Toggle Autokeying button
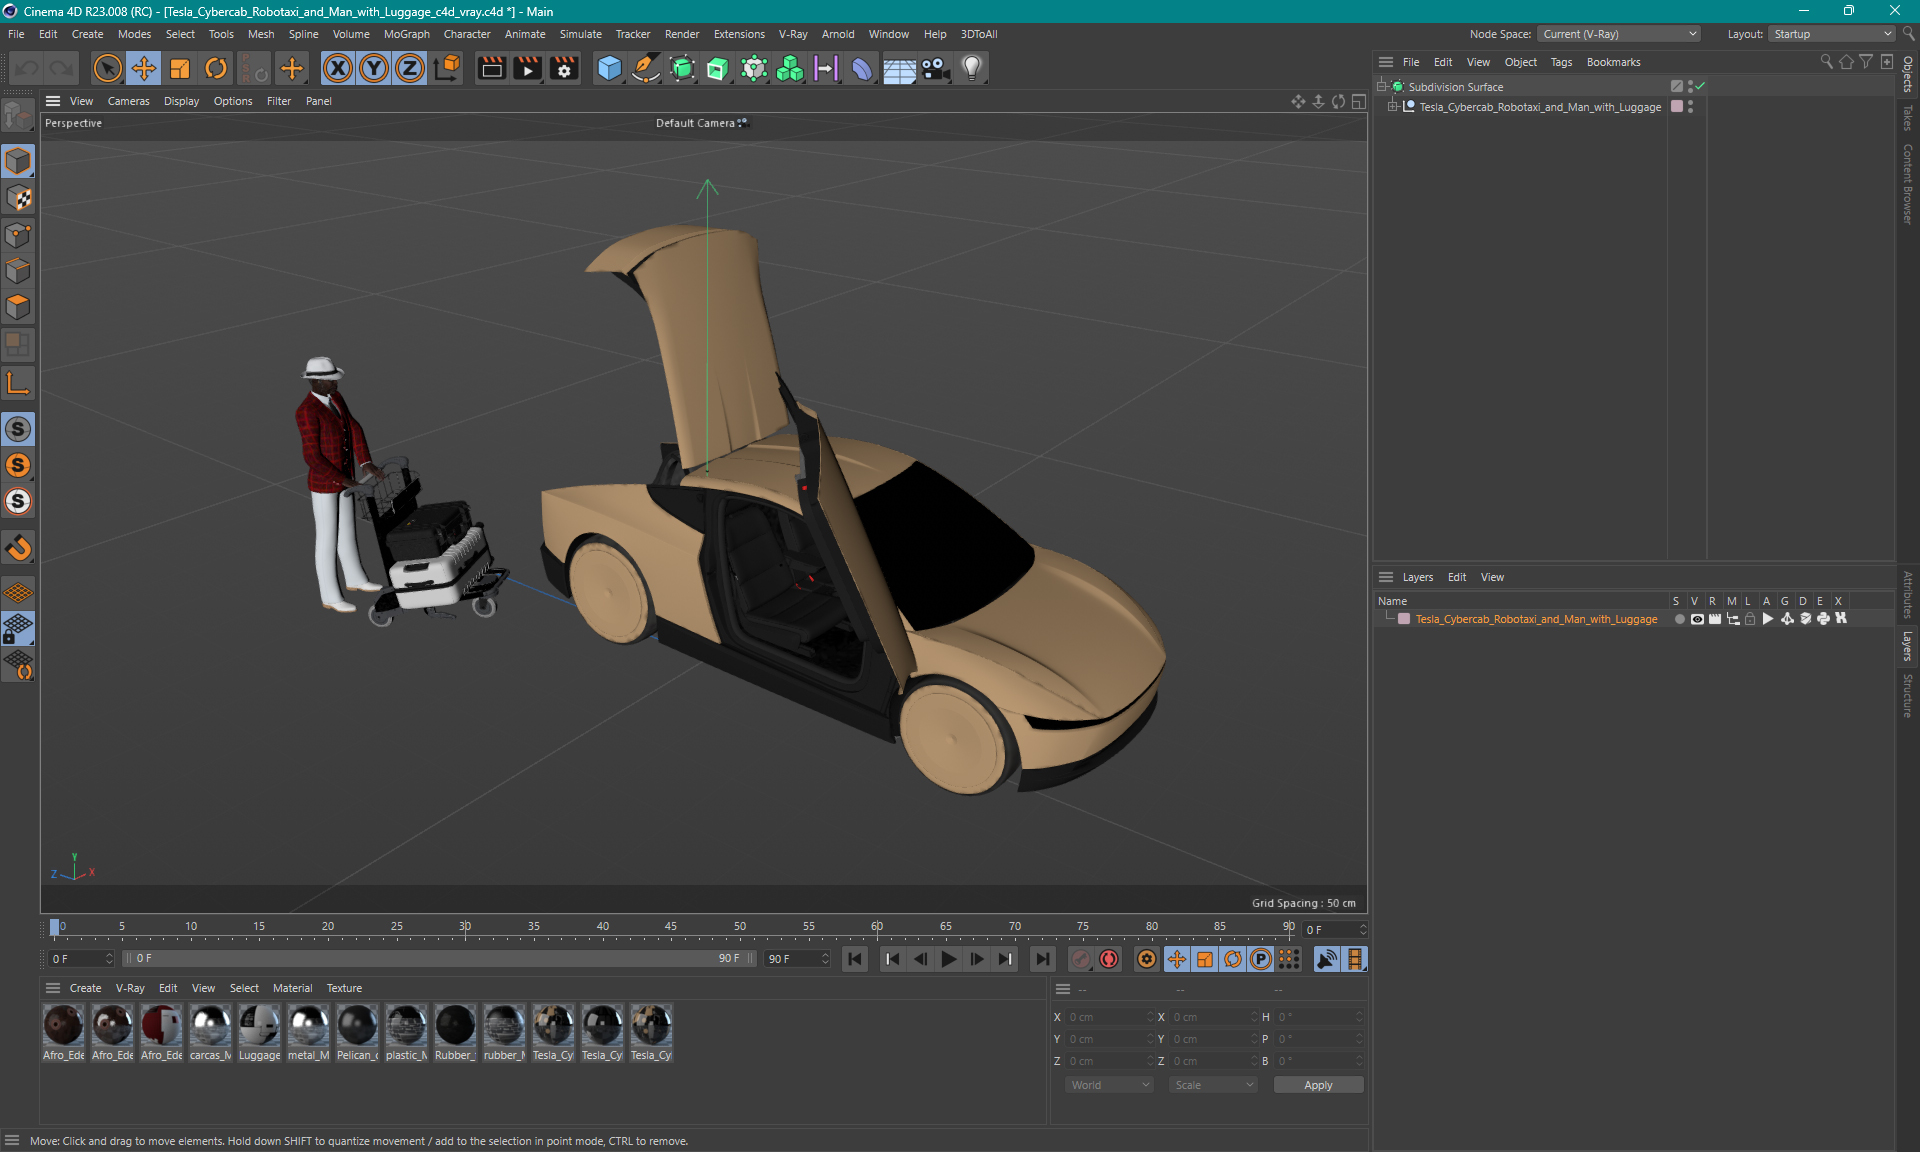Image resolution: width=1920 pixels, height=1152 pixels. pyautogui.click(x=1109, y=959)
